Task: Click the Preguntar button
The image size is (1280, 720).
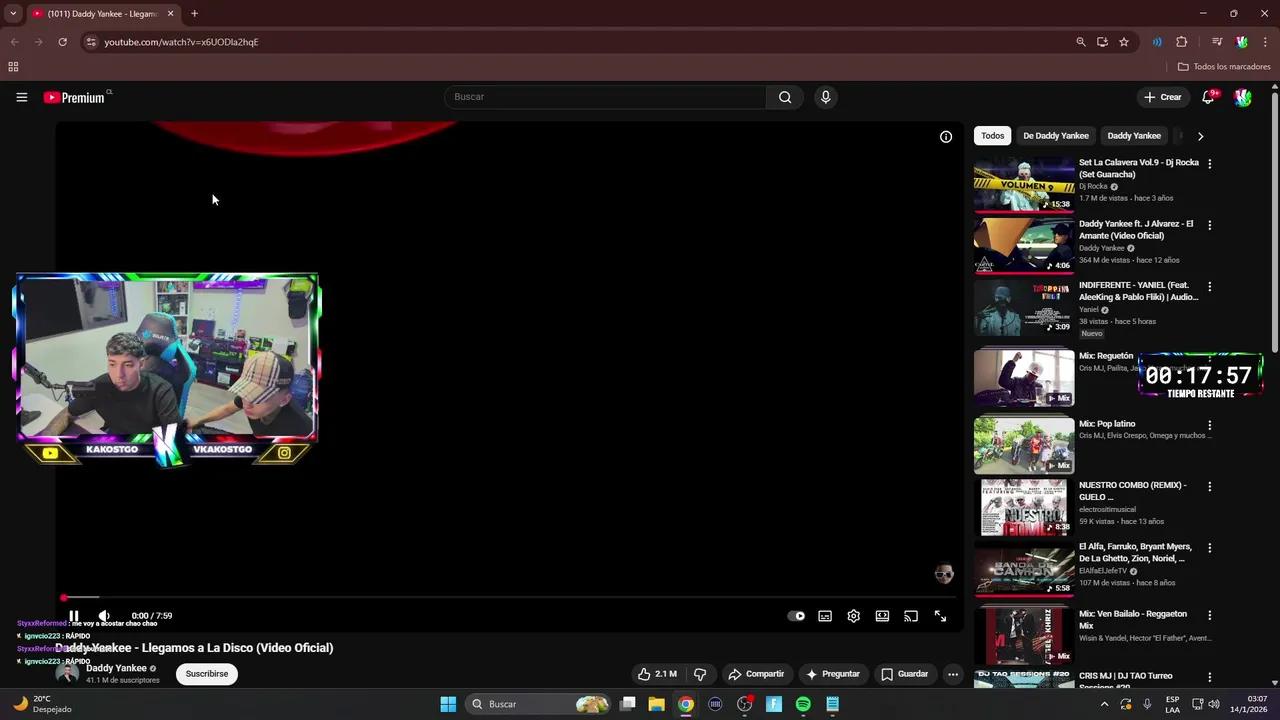Action: (833, 674)
